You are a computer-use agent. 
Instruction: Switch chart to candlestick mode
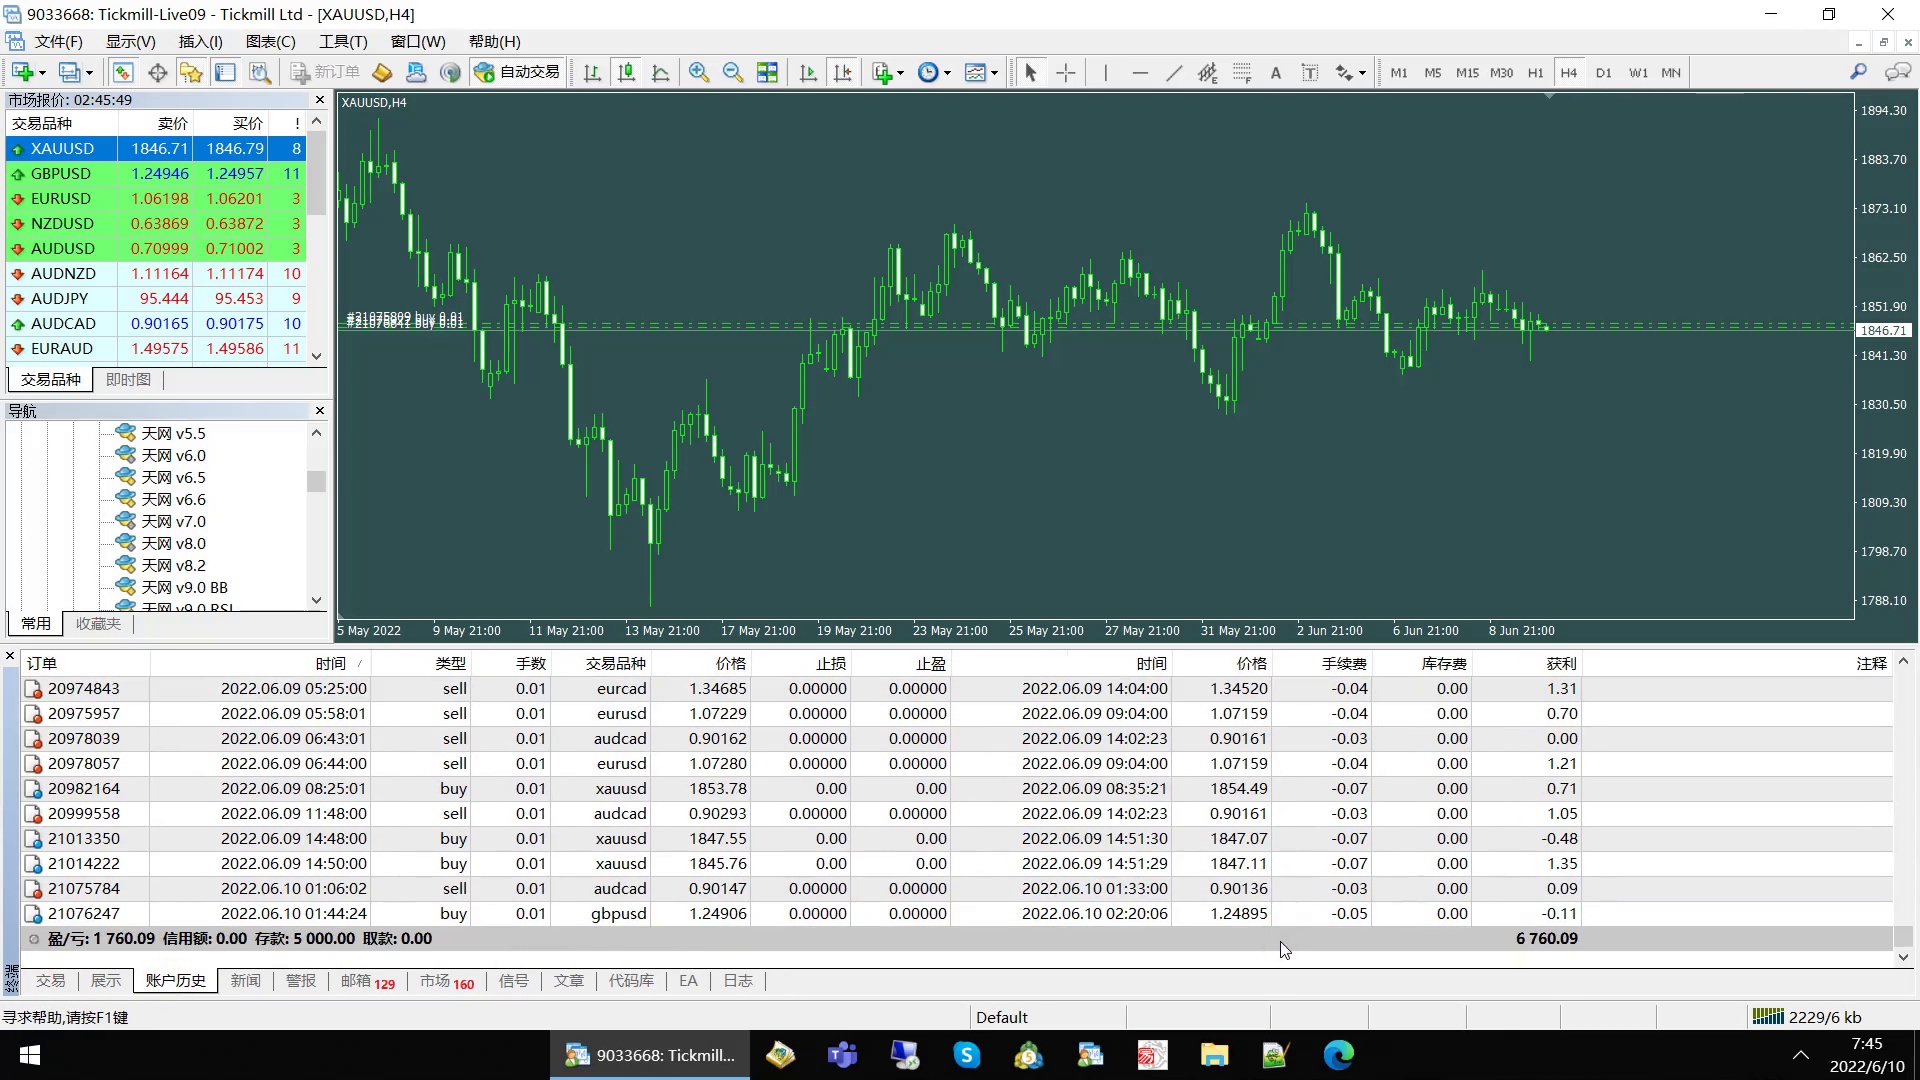(x=626, y=73)
